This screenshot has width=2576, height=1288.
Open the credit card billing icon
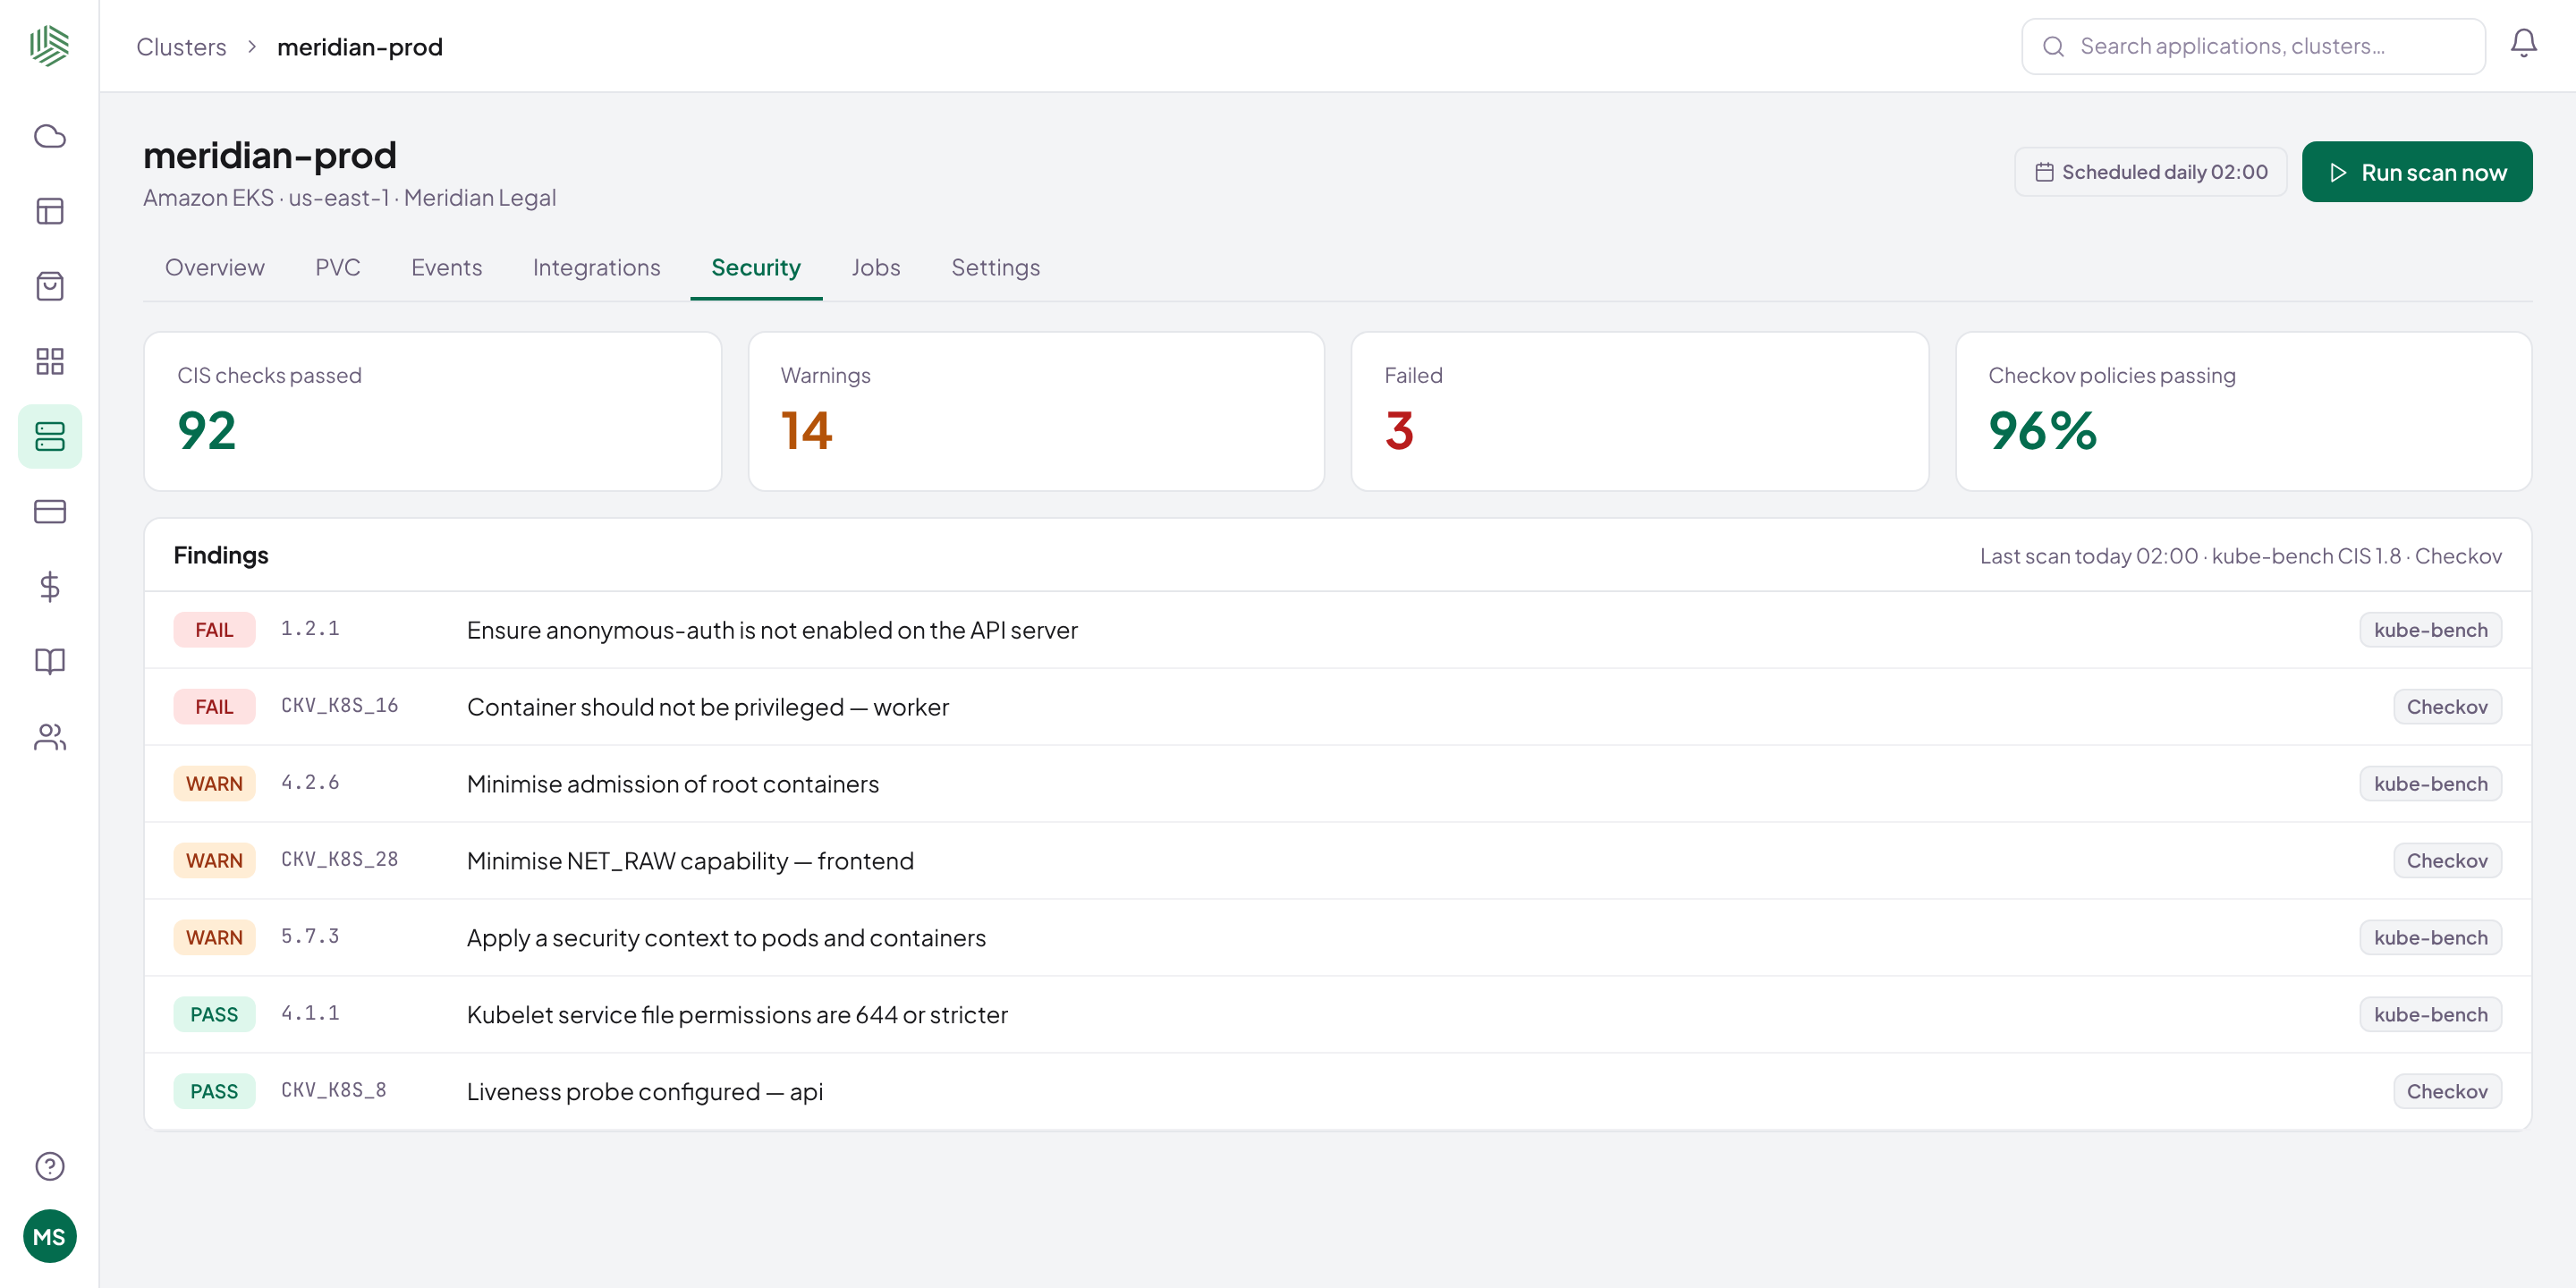pos(49,511)
